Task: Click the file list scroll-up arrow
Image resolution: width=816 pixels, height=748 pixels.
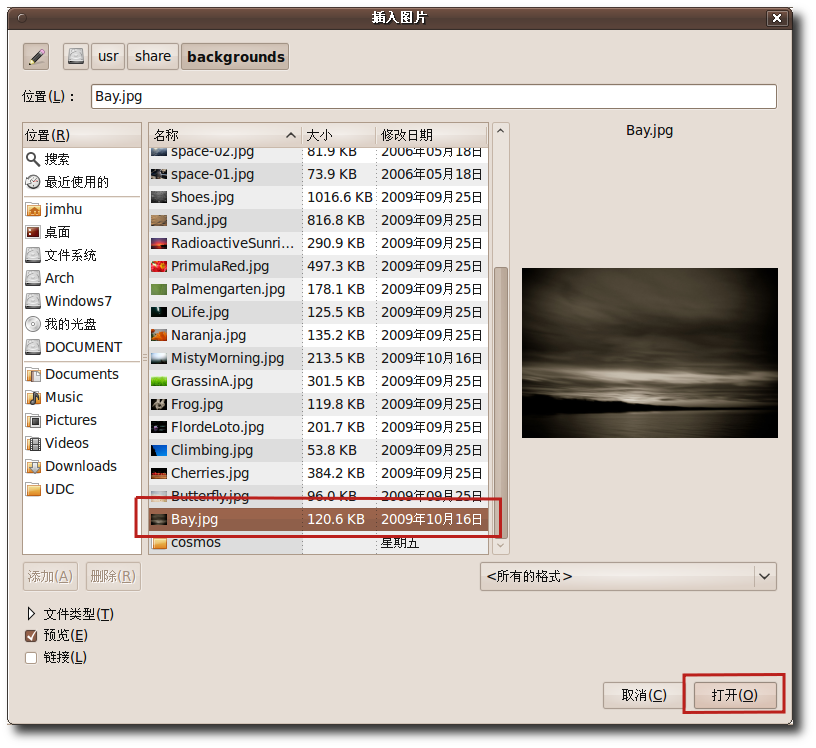Action: tap(500, 131)
